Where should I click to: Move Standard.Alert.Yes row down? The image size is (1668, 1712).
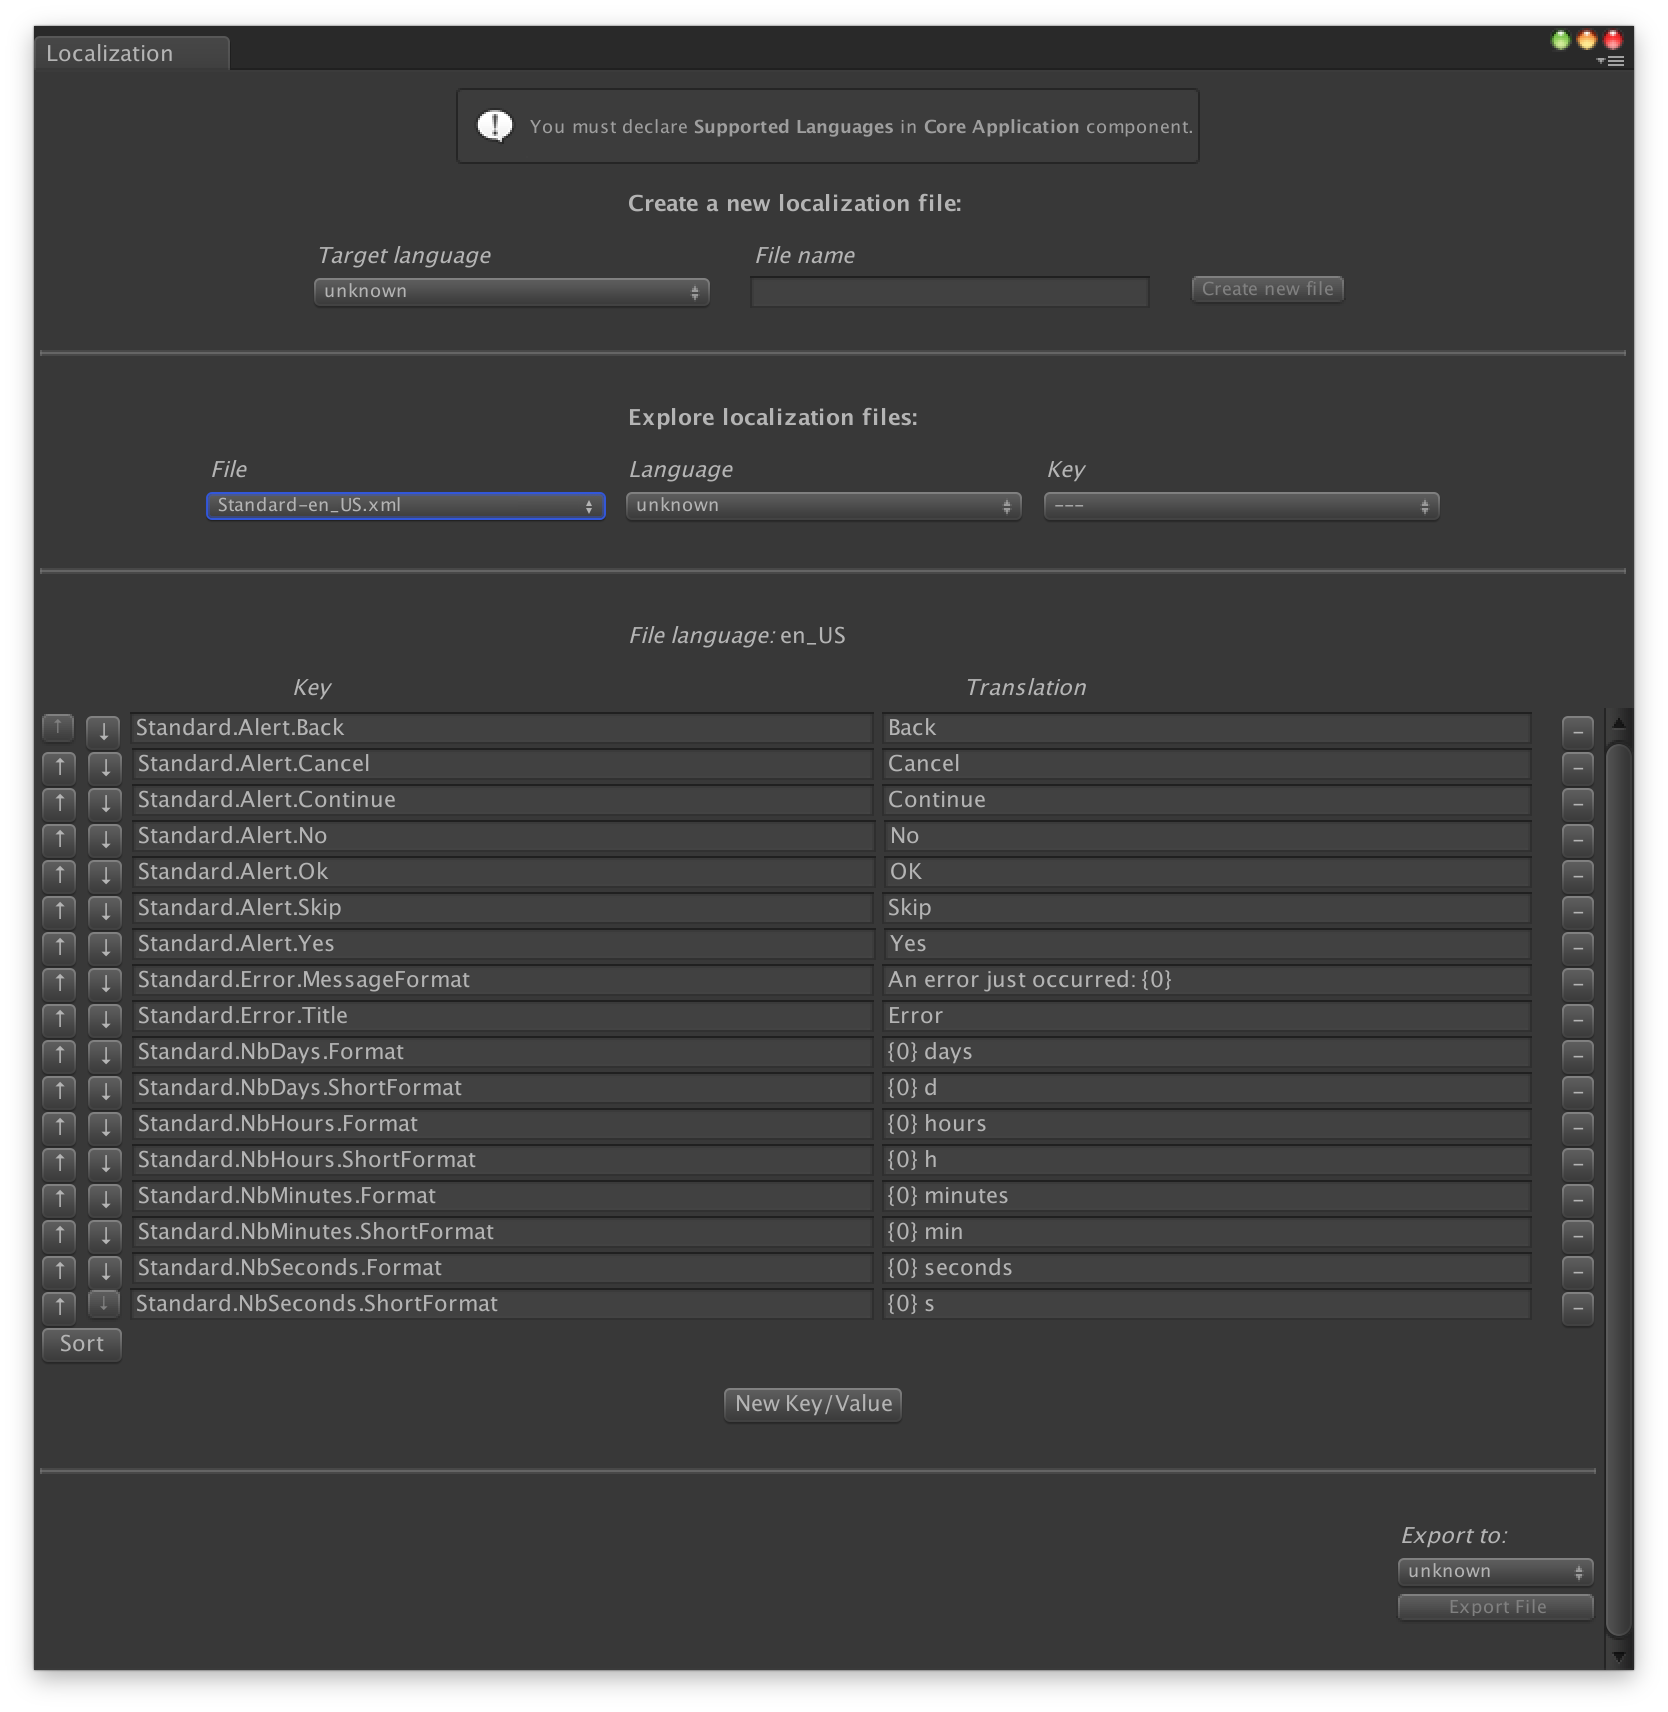[104, 946]
